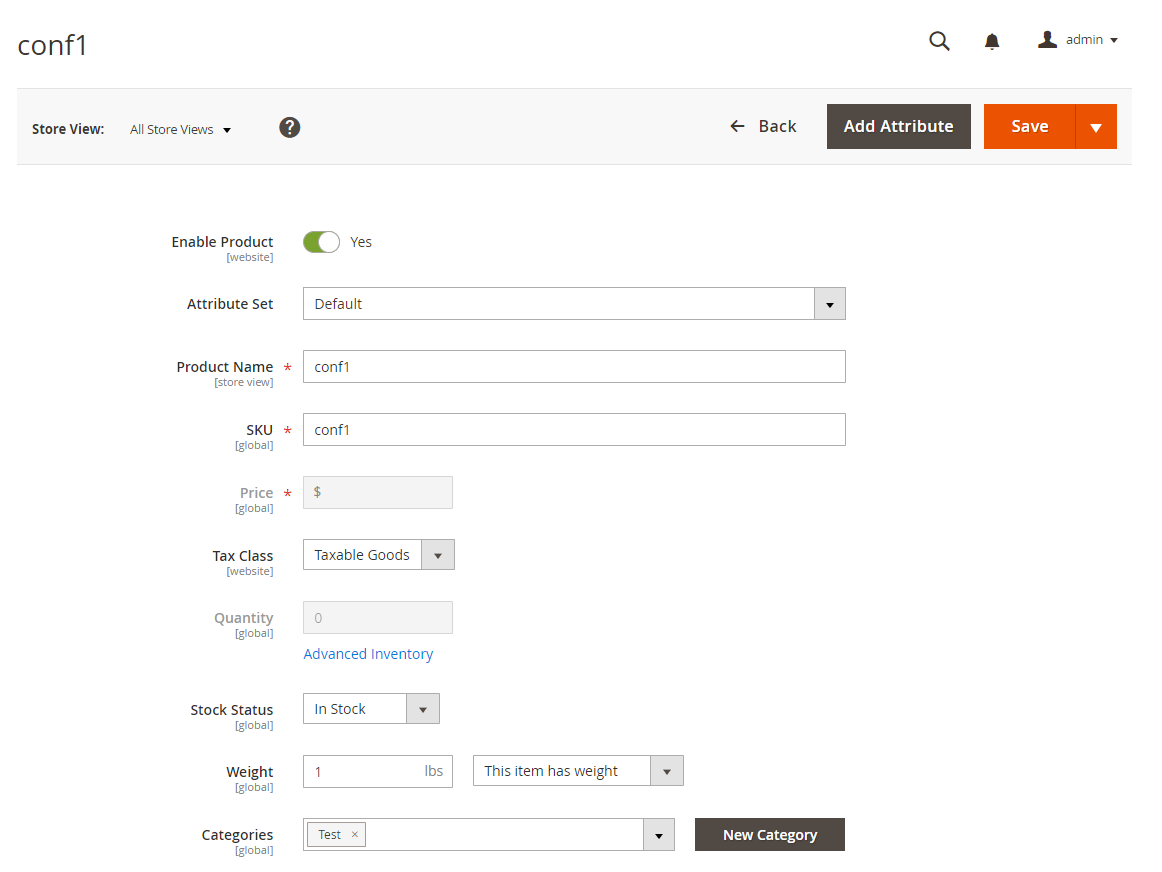
Task: Open the Stock Status dropdown
Action: [x=371, y=709]
